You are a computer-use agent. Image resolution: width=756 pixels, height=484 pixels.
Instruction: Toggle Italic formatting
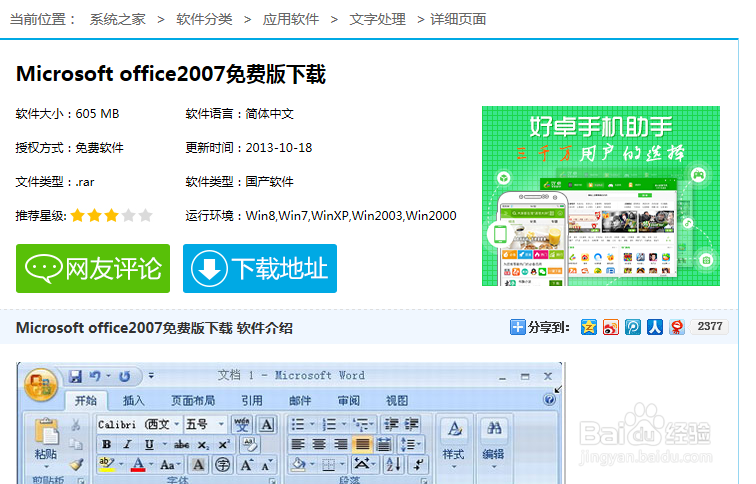(x=127, y=444)
